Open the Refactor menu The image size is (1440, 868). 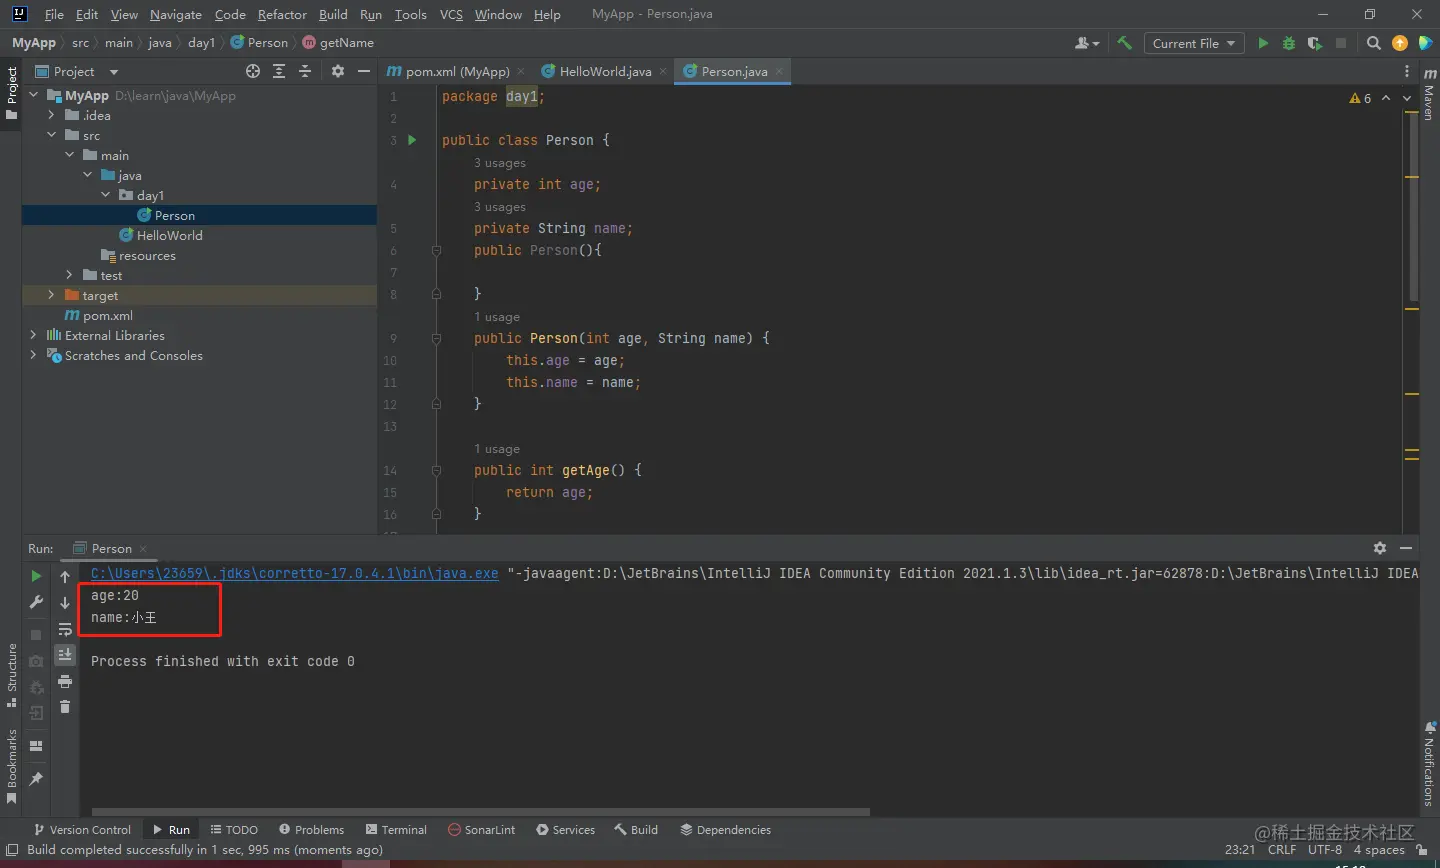click(x=282, y=14)
